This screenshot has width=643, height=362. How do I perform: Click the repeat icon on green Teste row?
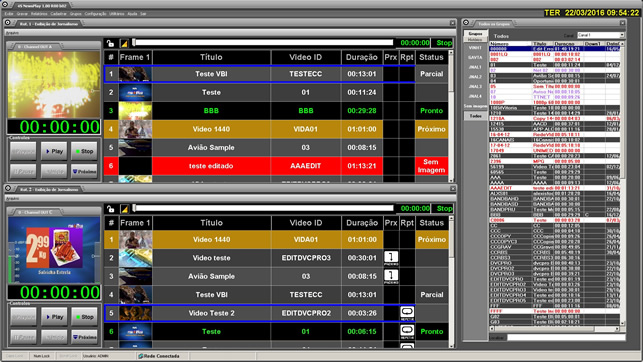(x=407, y=332)
